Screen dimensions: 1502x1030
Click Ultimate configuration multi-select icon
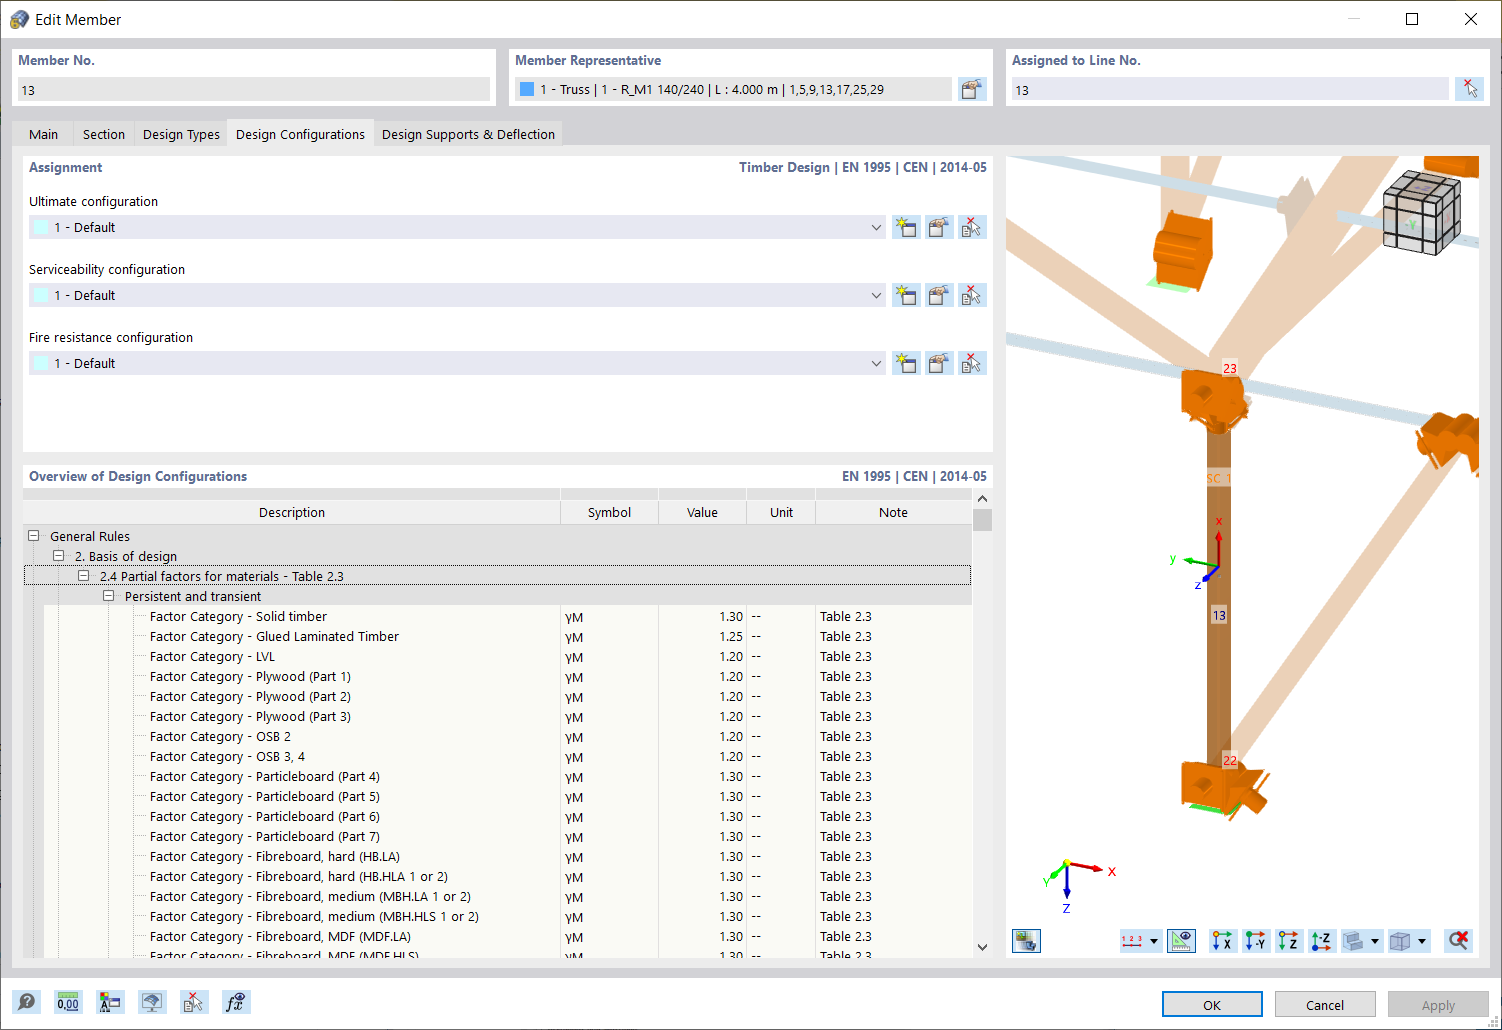tap(972, 227)
